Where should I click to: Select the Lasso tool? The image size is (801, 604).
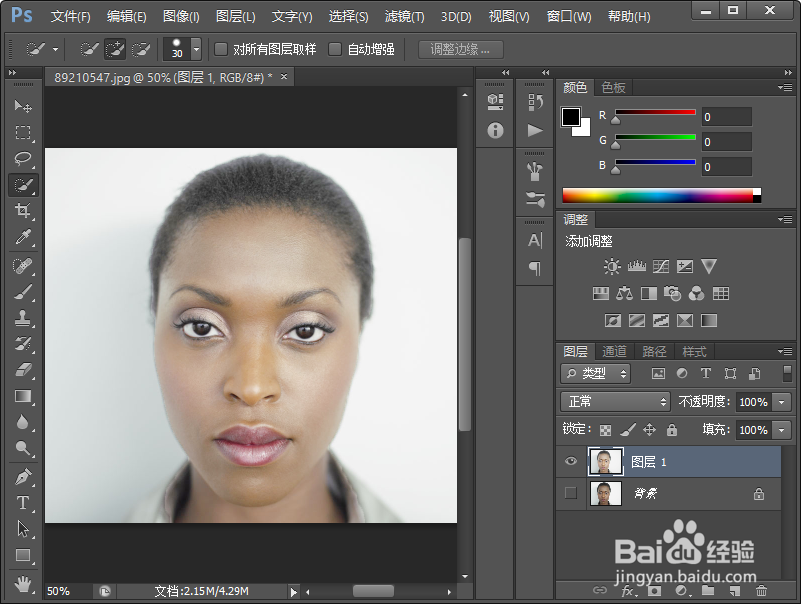22,158
